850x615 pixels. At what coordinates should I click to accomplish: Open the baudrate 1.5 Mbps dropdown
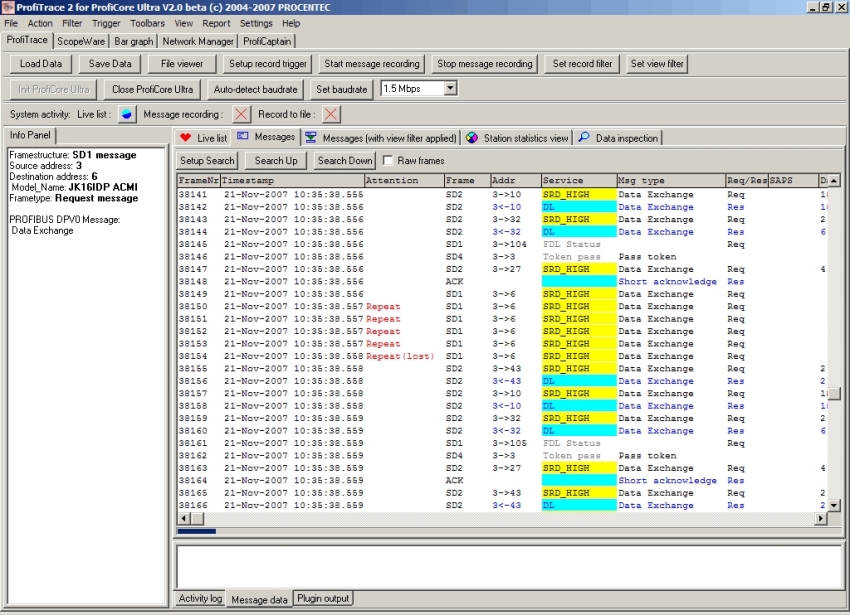click(x=450, y=89)
